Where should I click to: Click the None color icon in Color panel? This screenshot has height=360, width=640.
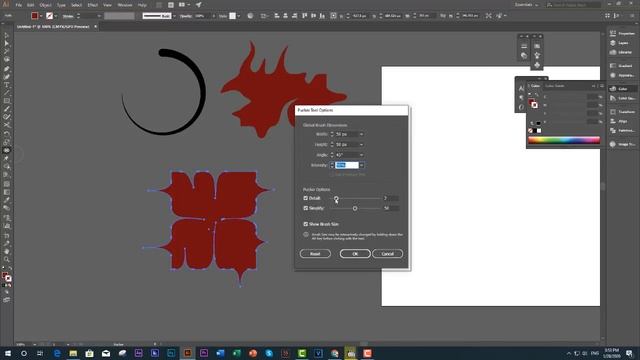tap(530, 131)
